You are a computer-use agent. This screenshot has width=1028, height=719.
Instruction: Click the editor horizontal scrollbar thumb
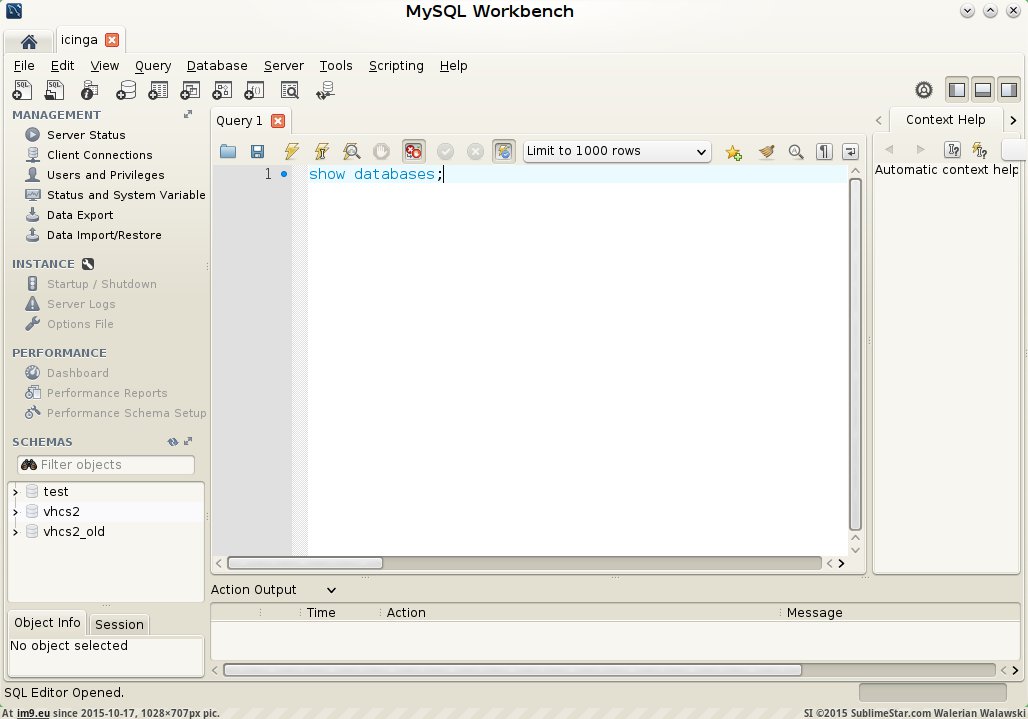[x=305, y=563]
